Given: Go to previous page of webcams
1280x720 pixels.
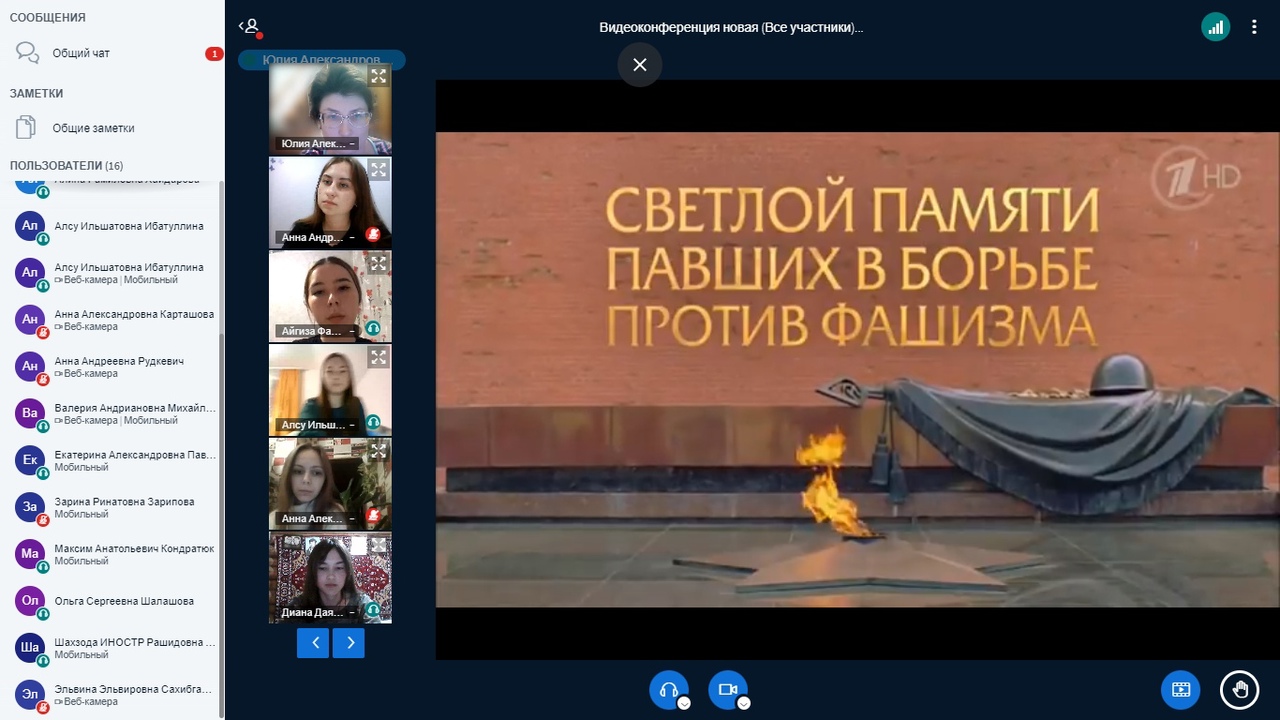Looking at the screenshot, I should (314, 643).
